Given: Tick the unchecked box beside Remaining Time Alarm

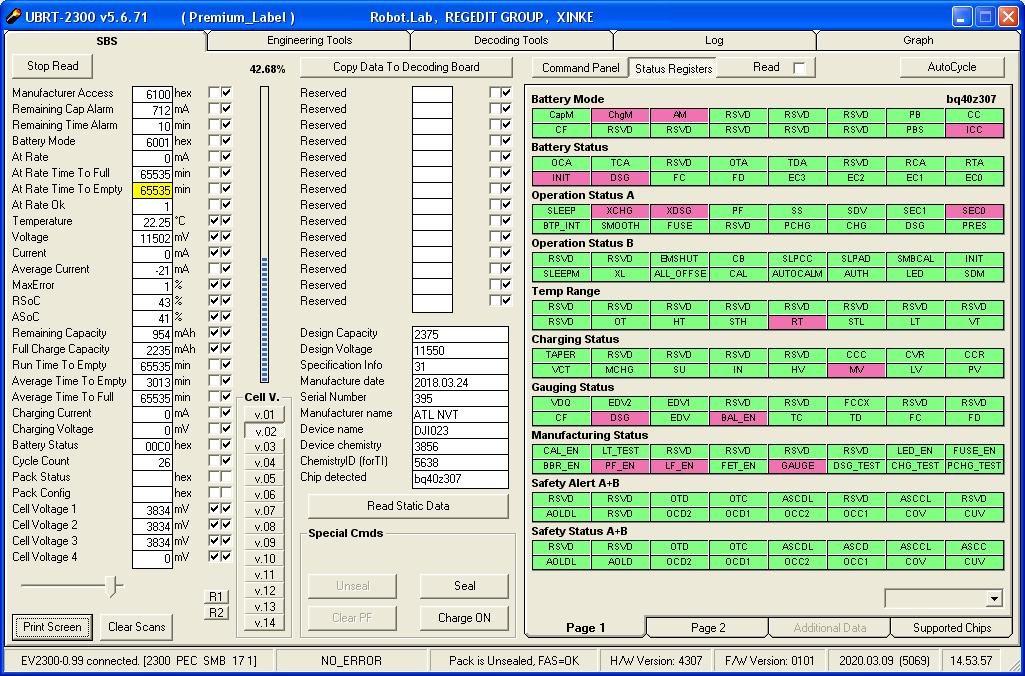Looking at the screenshot, I should click(214, 125).
